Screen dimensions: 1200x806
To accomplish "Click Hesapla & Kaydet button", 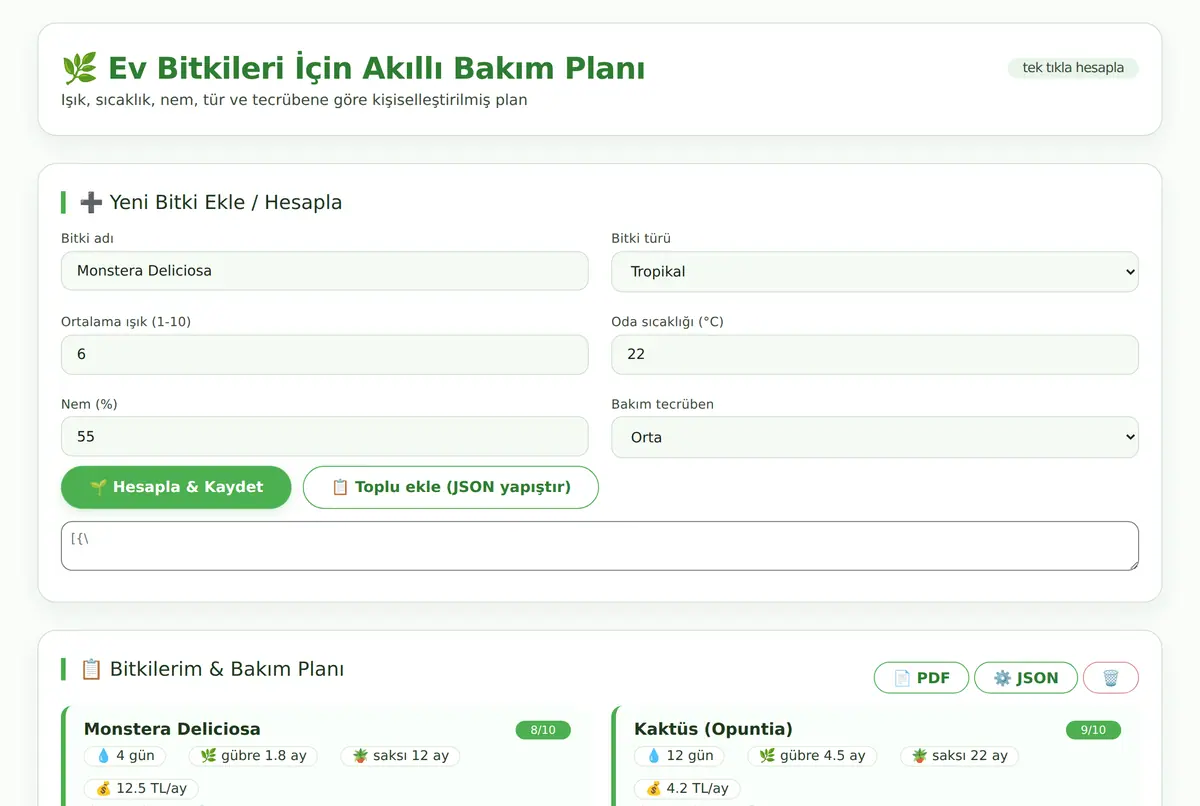I will coord(176,487).
